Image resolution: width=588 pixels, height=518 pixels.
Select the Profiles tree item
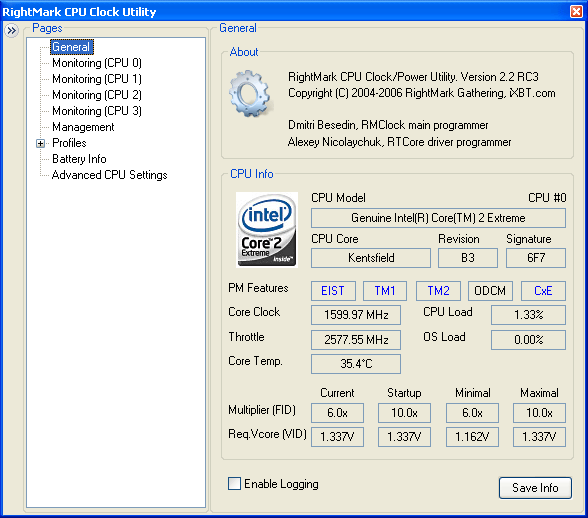point(69,143)
